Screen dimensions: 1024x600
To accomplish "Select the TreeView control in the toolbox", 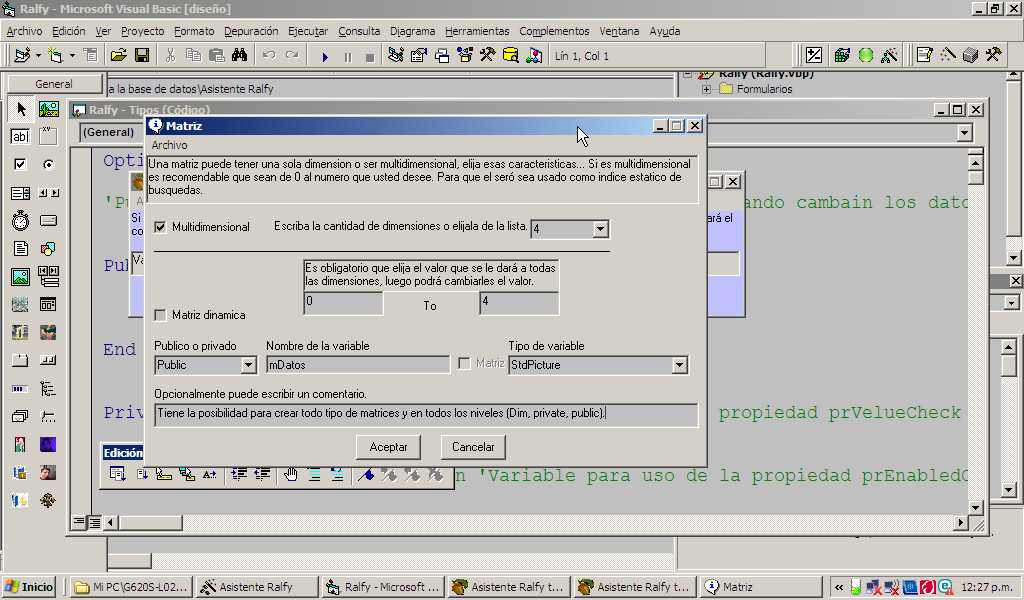I will tap(48, 389).
